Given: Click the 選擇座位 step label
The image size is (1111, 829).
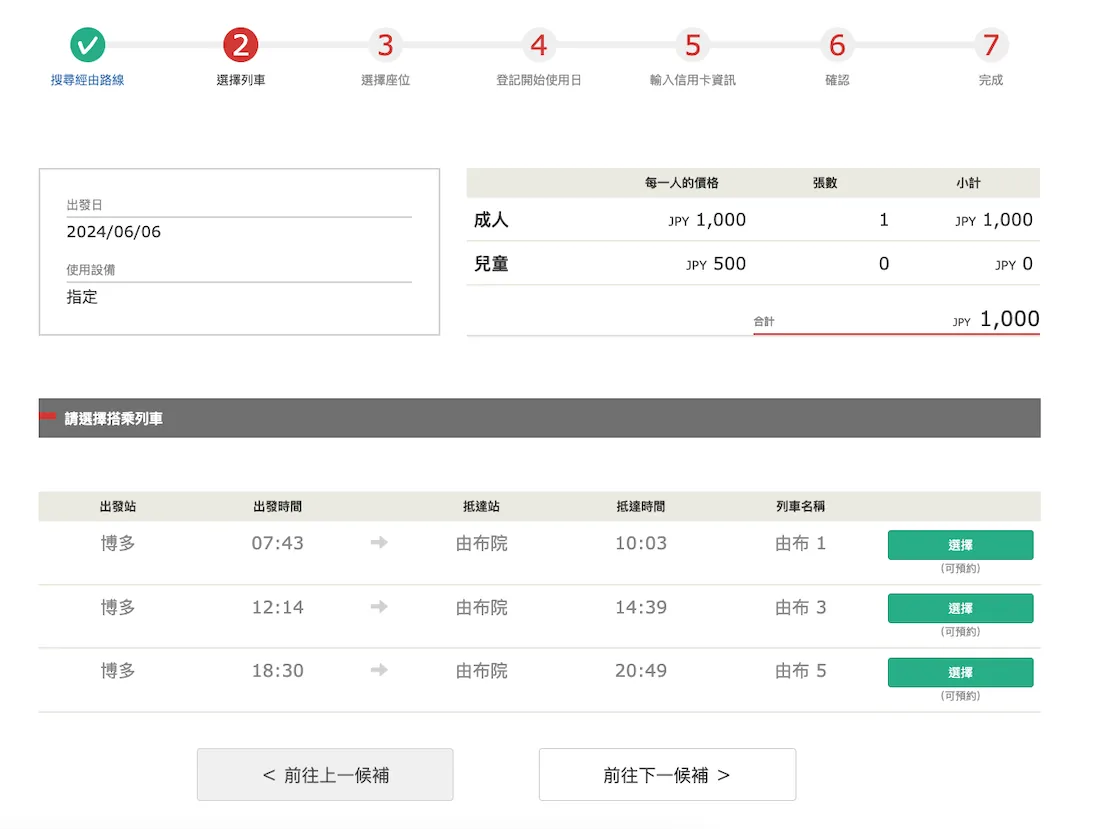Looking at the screenshot, I should (x=385, y=80).
